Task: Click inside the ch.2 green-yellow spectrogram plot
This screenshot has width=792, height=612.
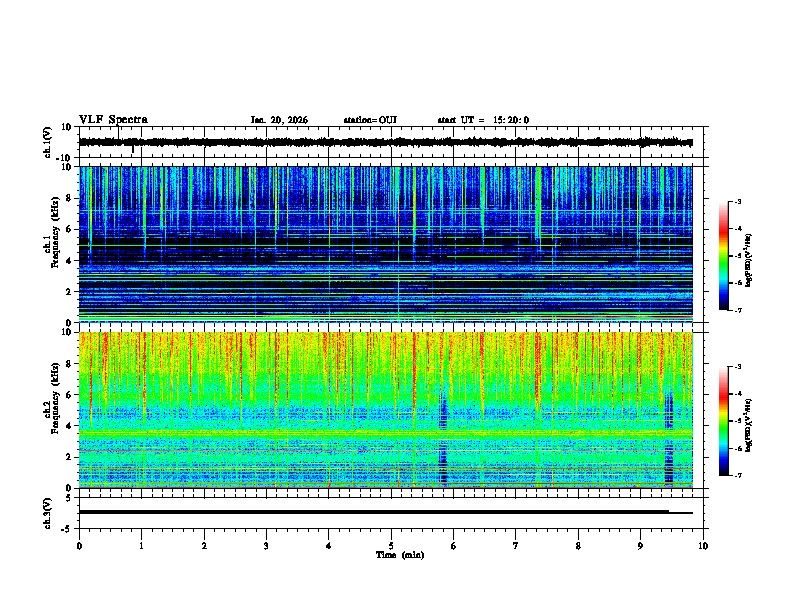Action: click(x=386, y=410)
